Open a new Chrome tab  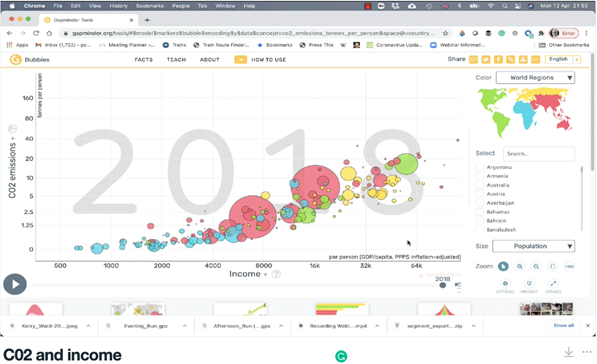(x=147, y=20)
